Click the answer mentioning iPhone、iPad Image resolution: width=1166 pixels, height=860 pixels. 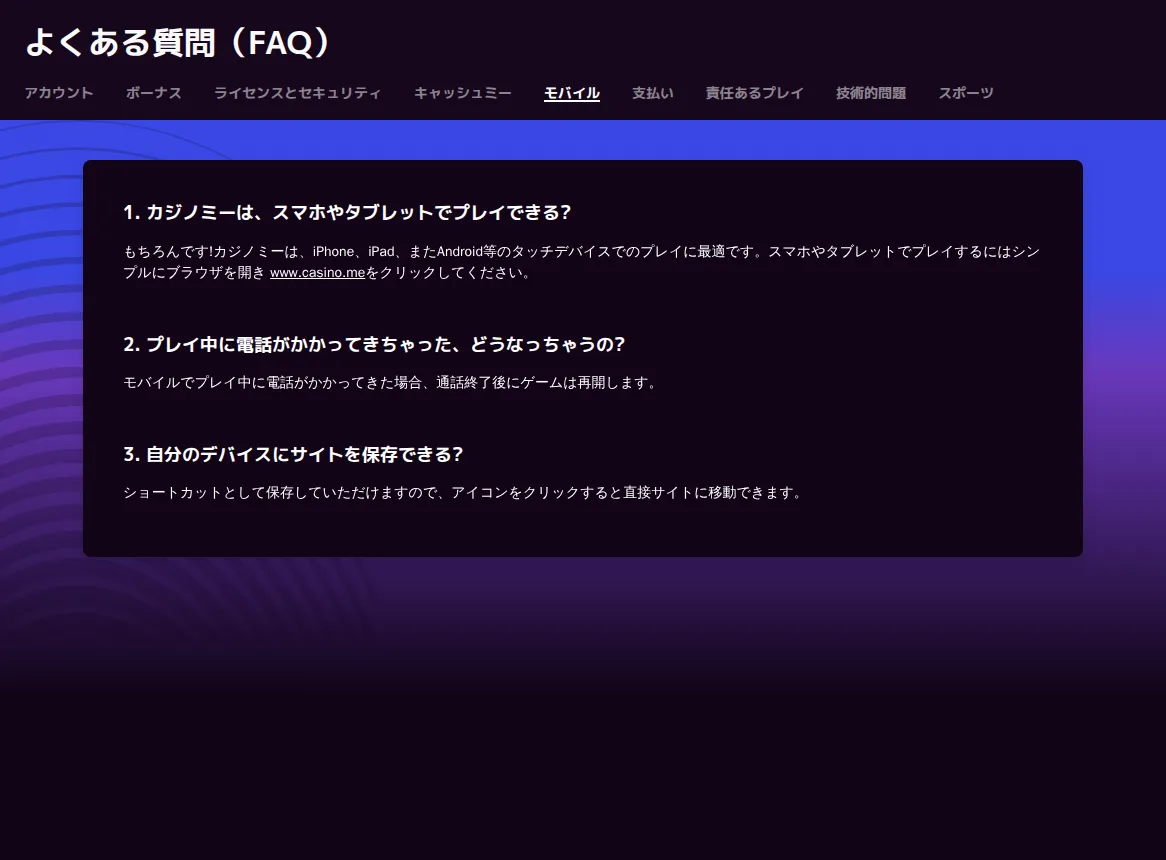click(x=582, y=262)
